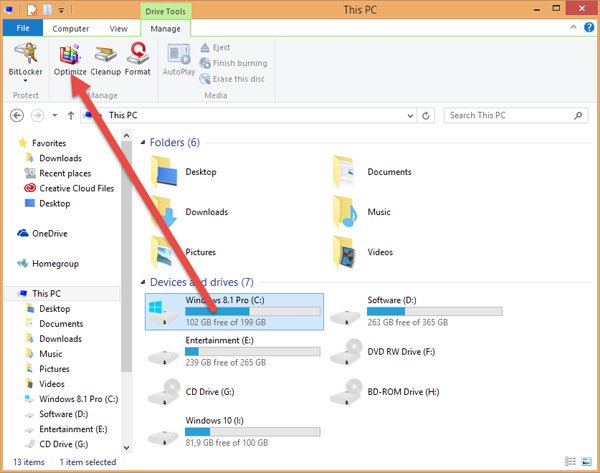Collapse the Devices and drives group
This screenshot has height=473, width=600.
[143, 282]
